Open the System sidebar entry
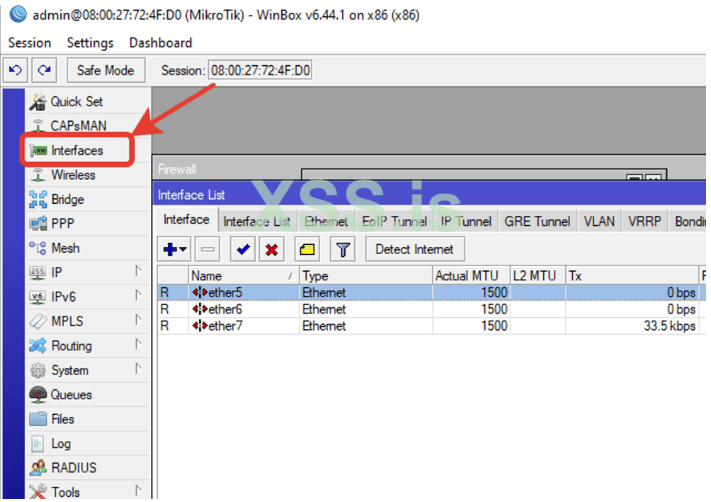The image size is (711, 502). (88, 370)
